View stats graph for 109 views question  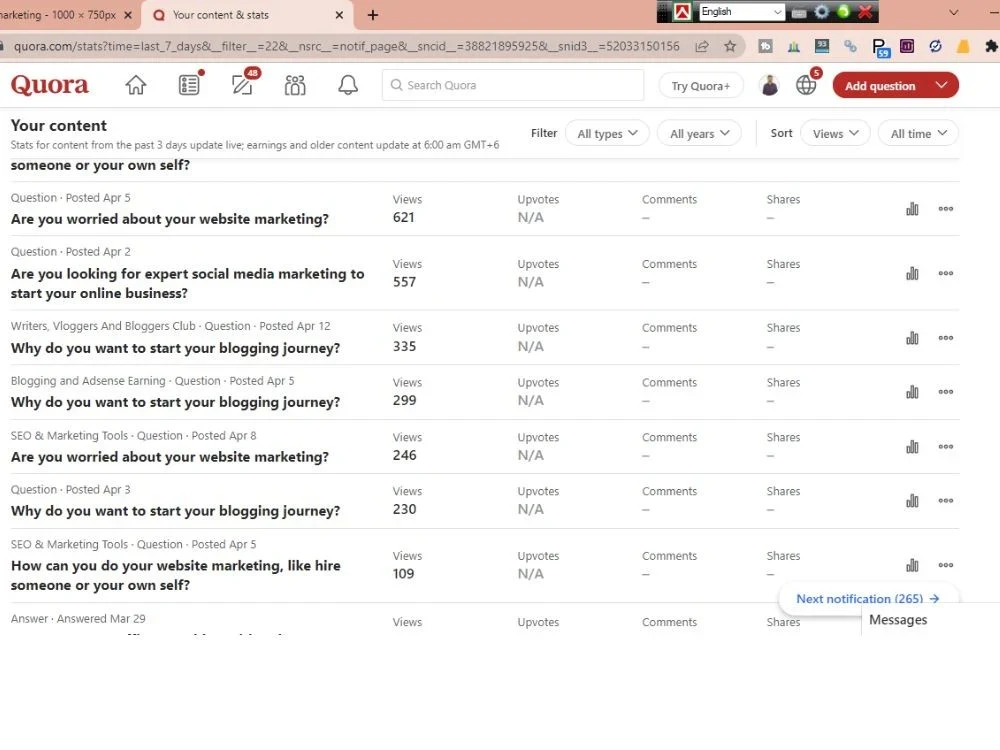click(912, 565)
